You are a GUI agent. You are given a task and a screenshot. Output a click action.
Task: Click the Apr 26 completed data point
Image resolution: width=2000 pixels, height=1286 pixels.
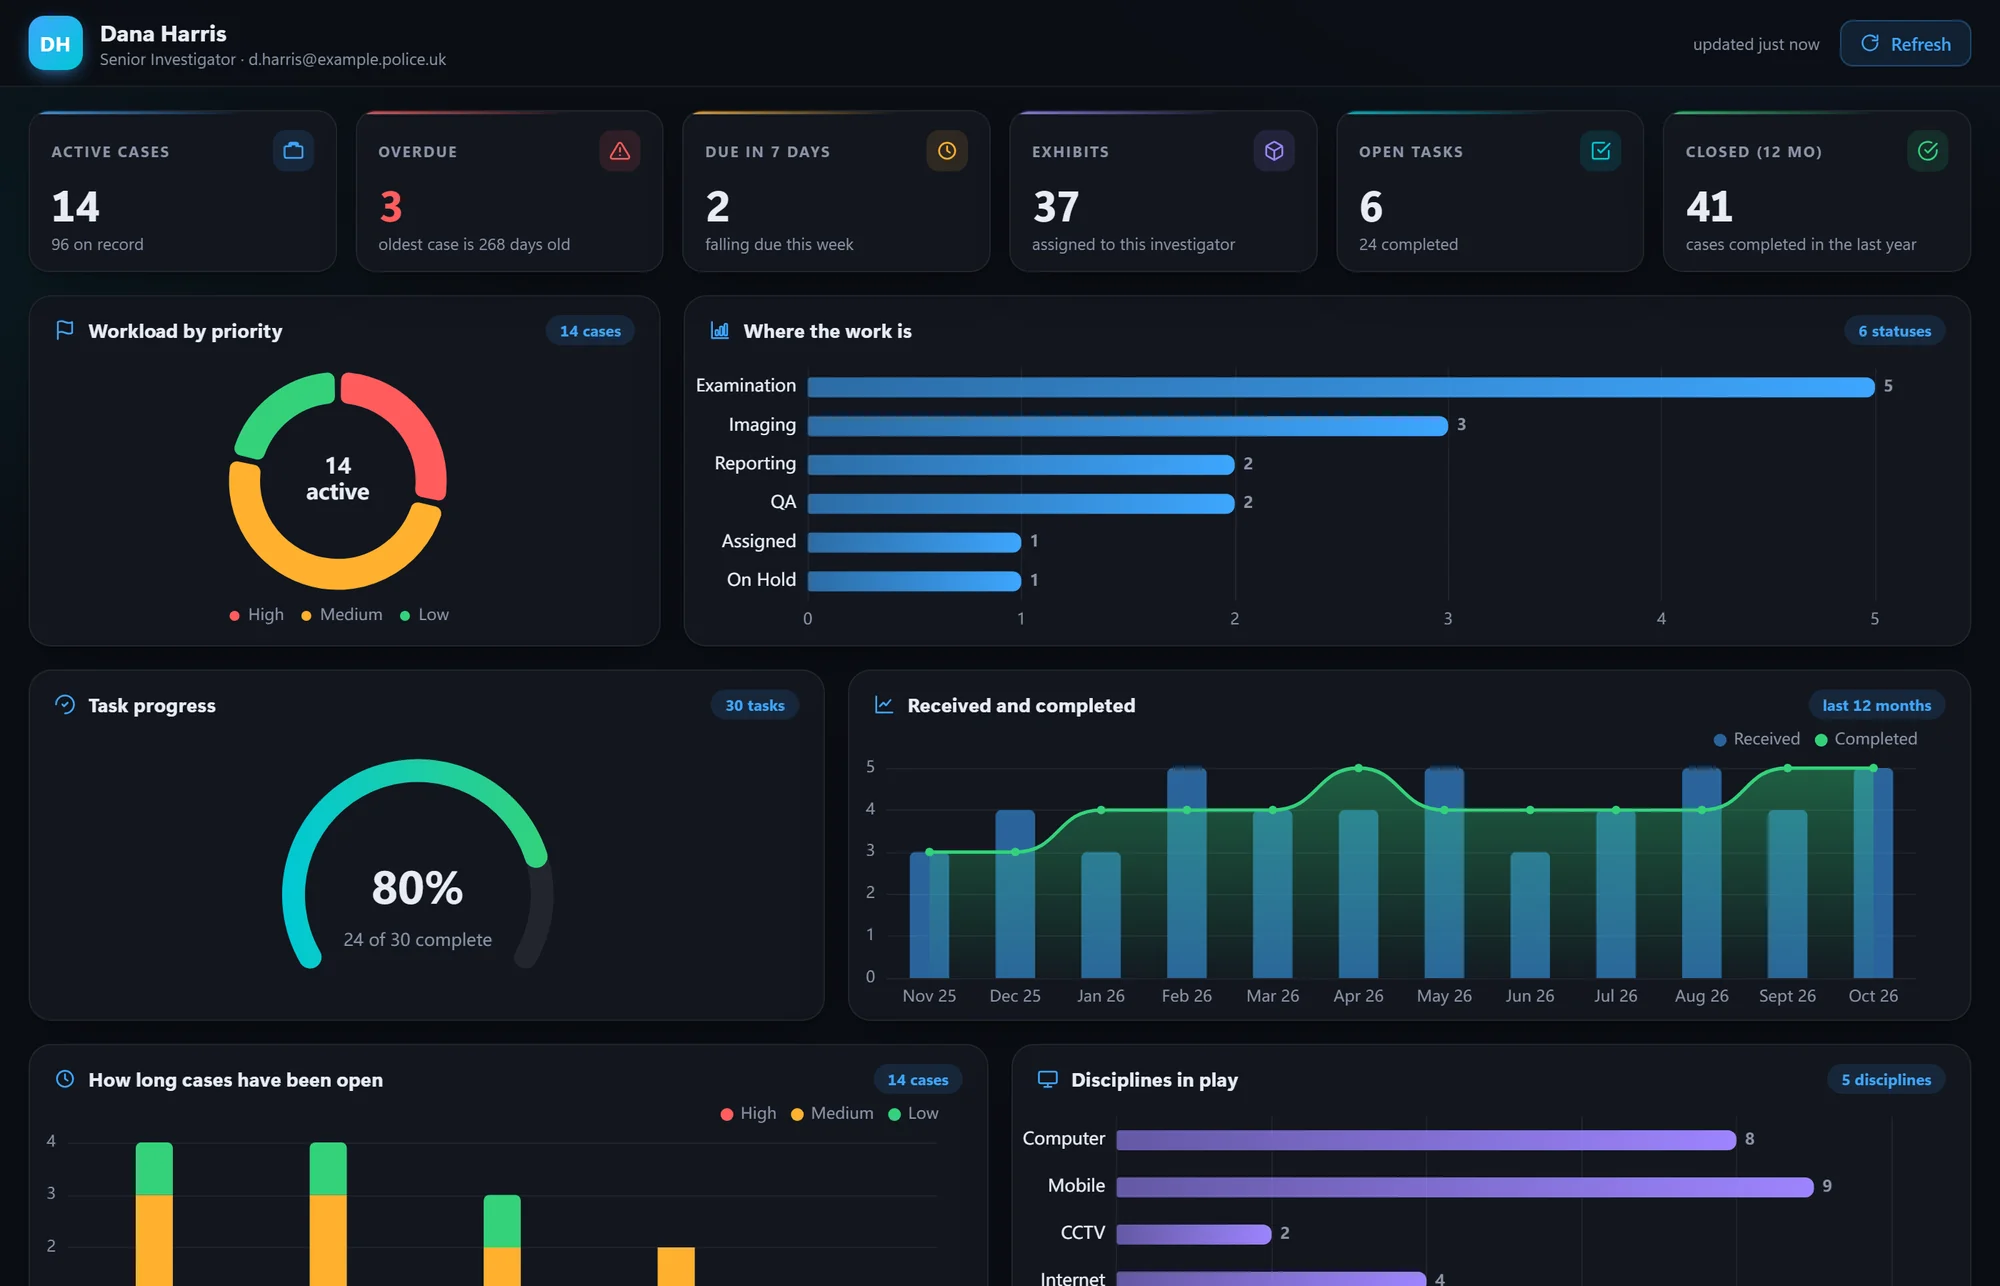click(1358, 768)
